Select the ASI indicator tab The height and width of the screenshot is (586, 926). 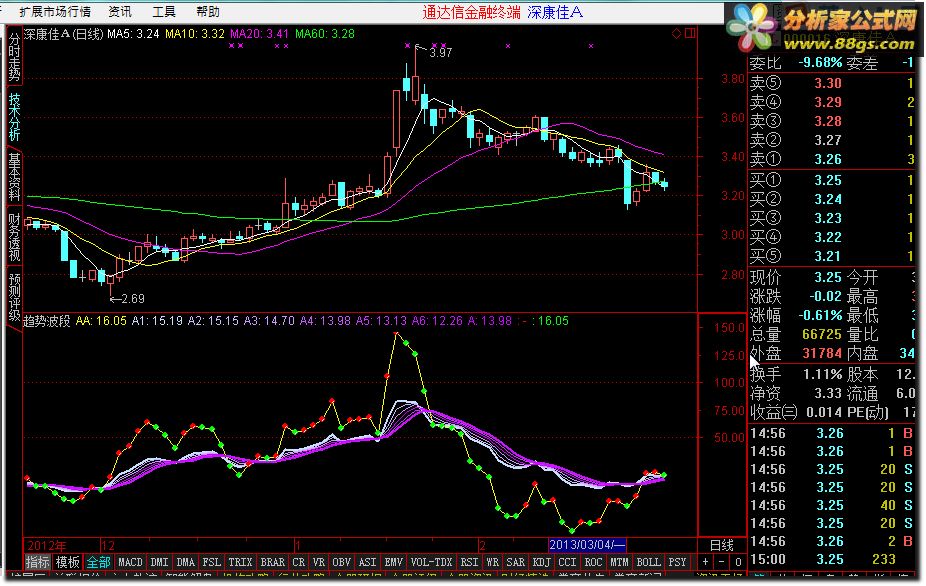367,562
